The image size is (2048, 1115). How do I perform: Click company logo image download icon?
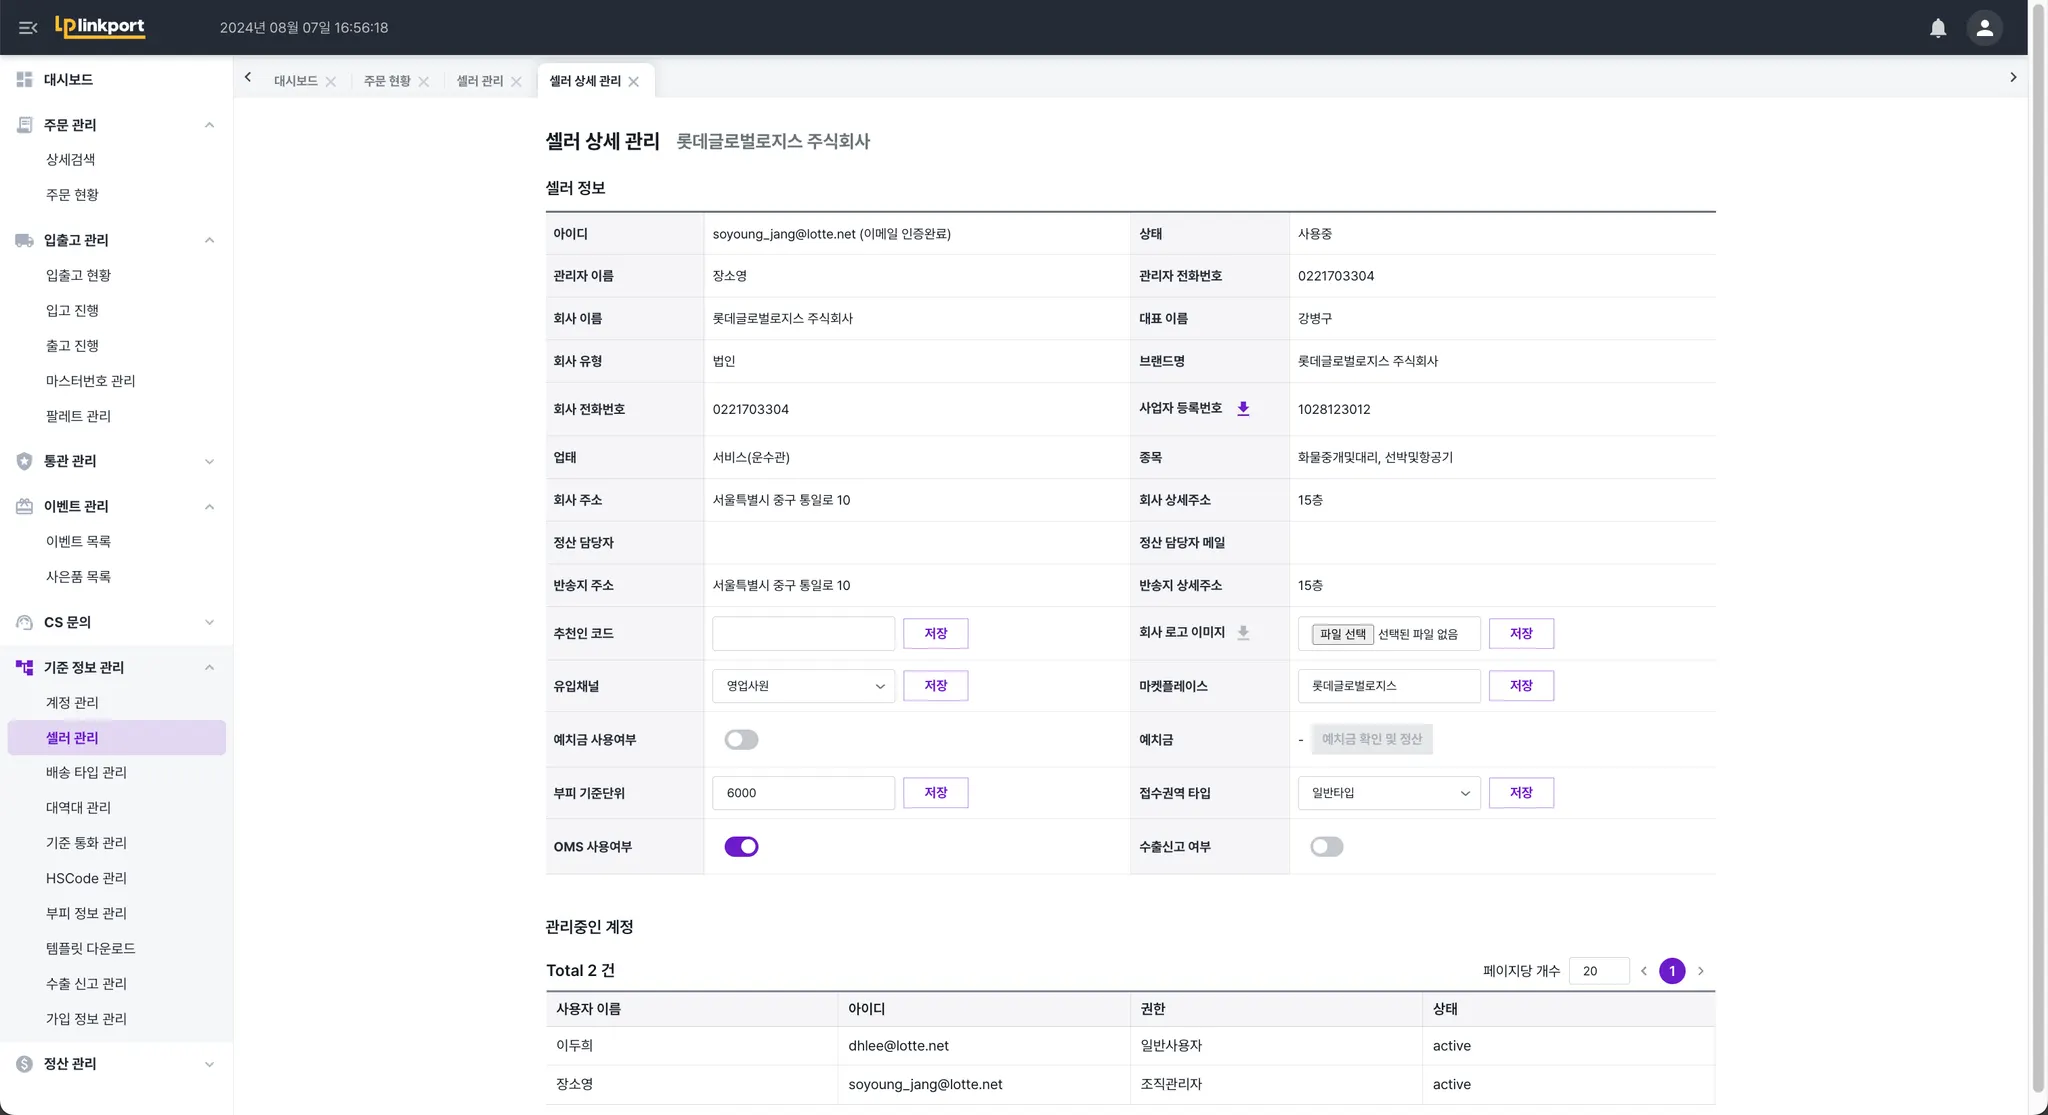click(1243, 633)
